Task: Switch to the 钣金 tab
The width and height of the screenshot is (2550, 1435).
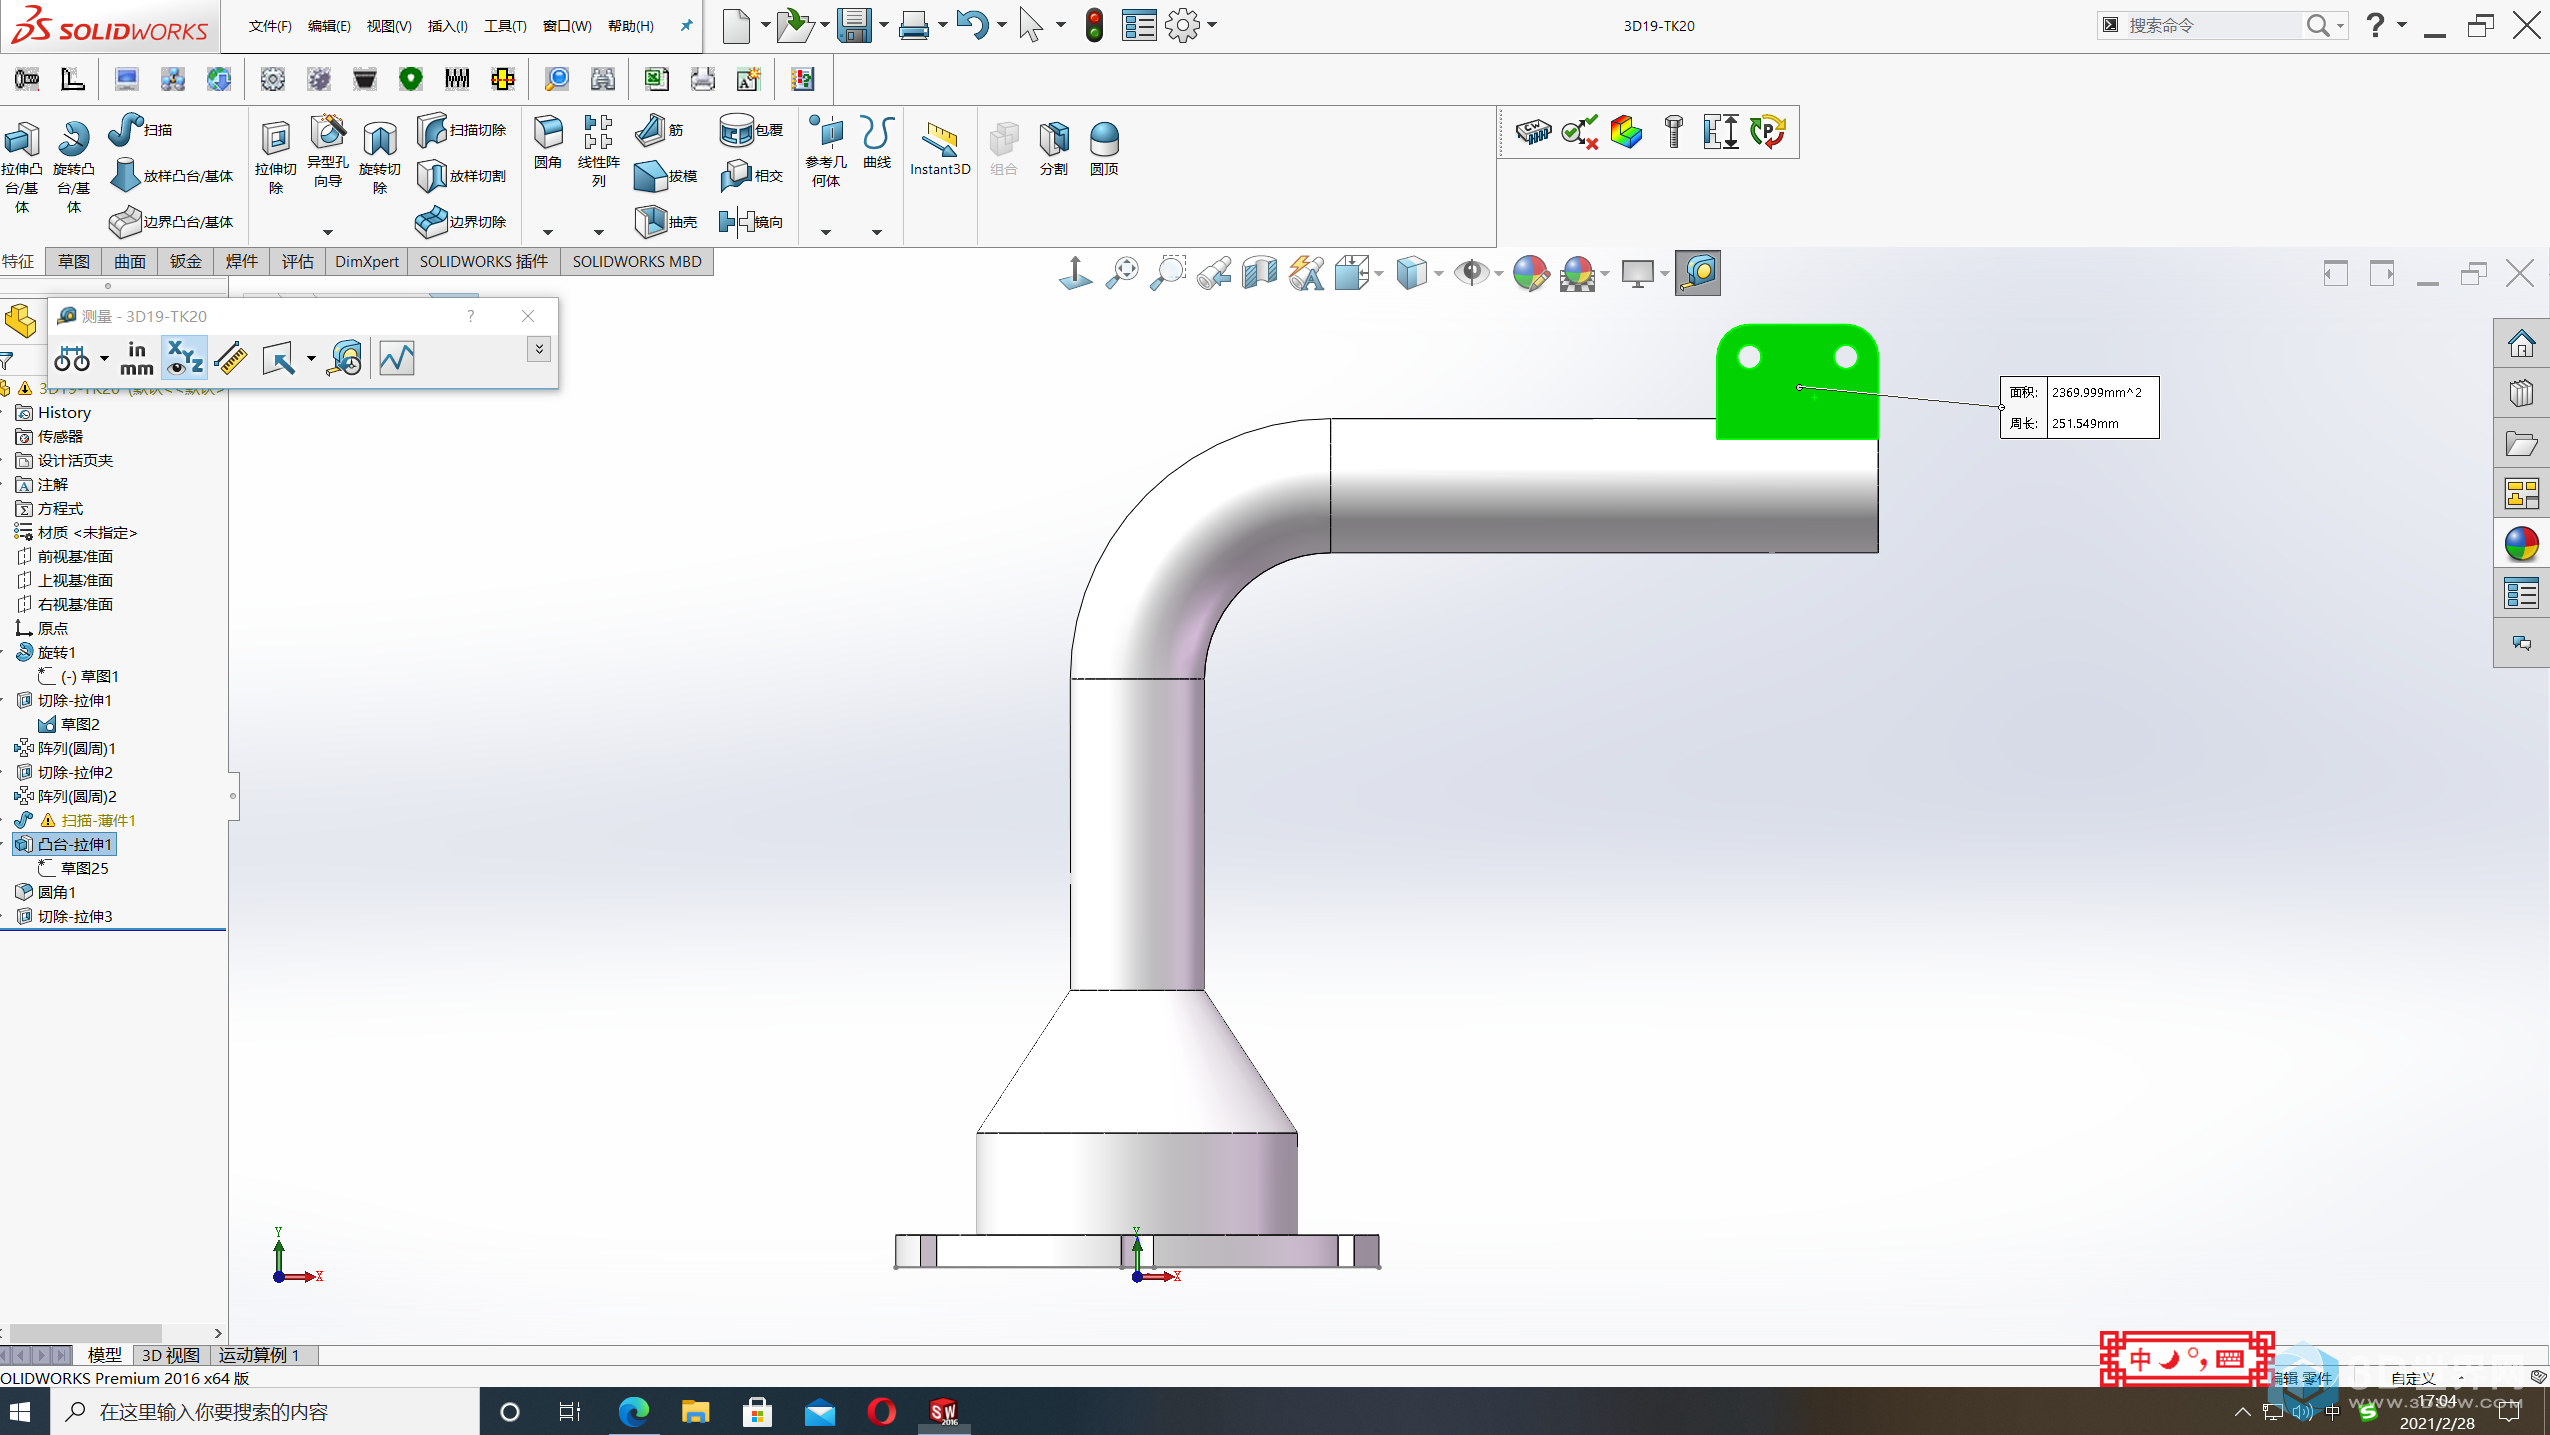Action: click(186, 261)
